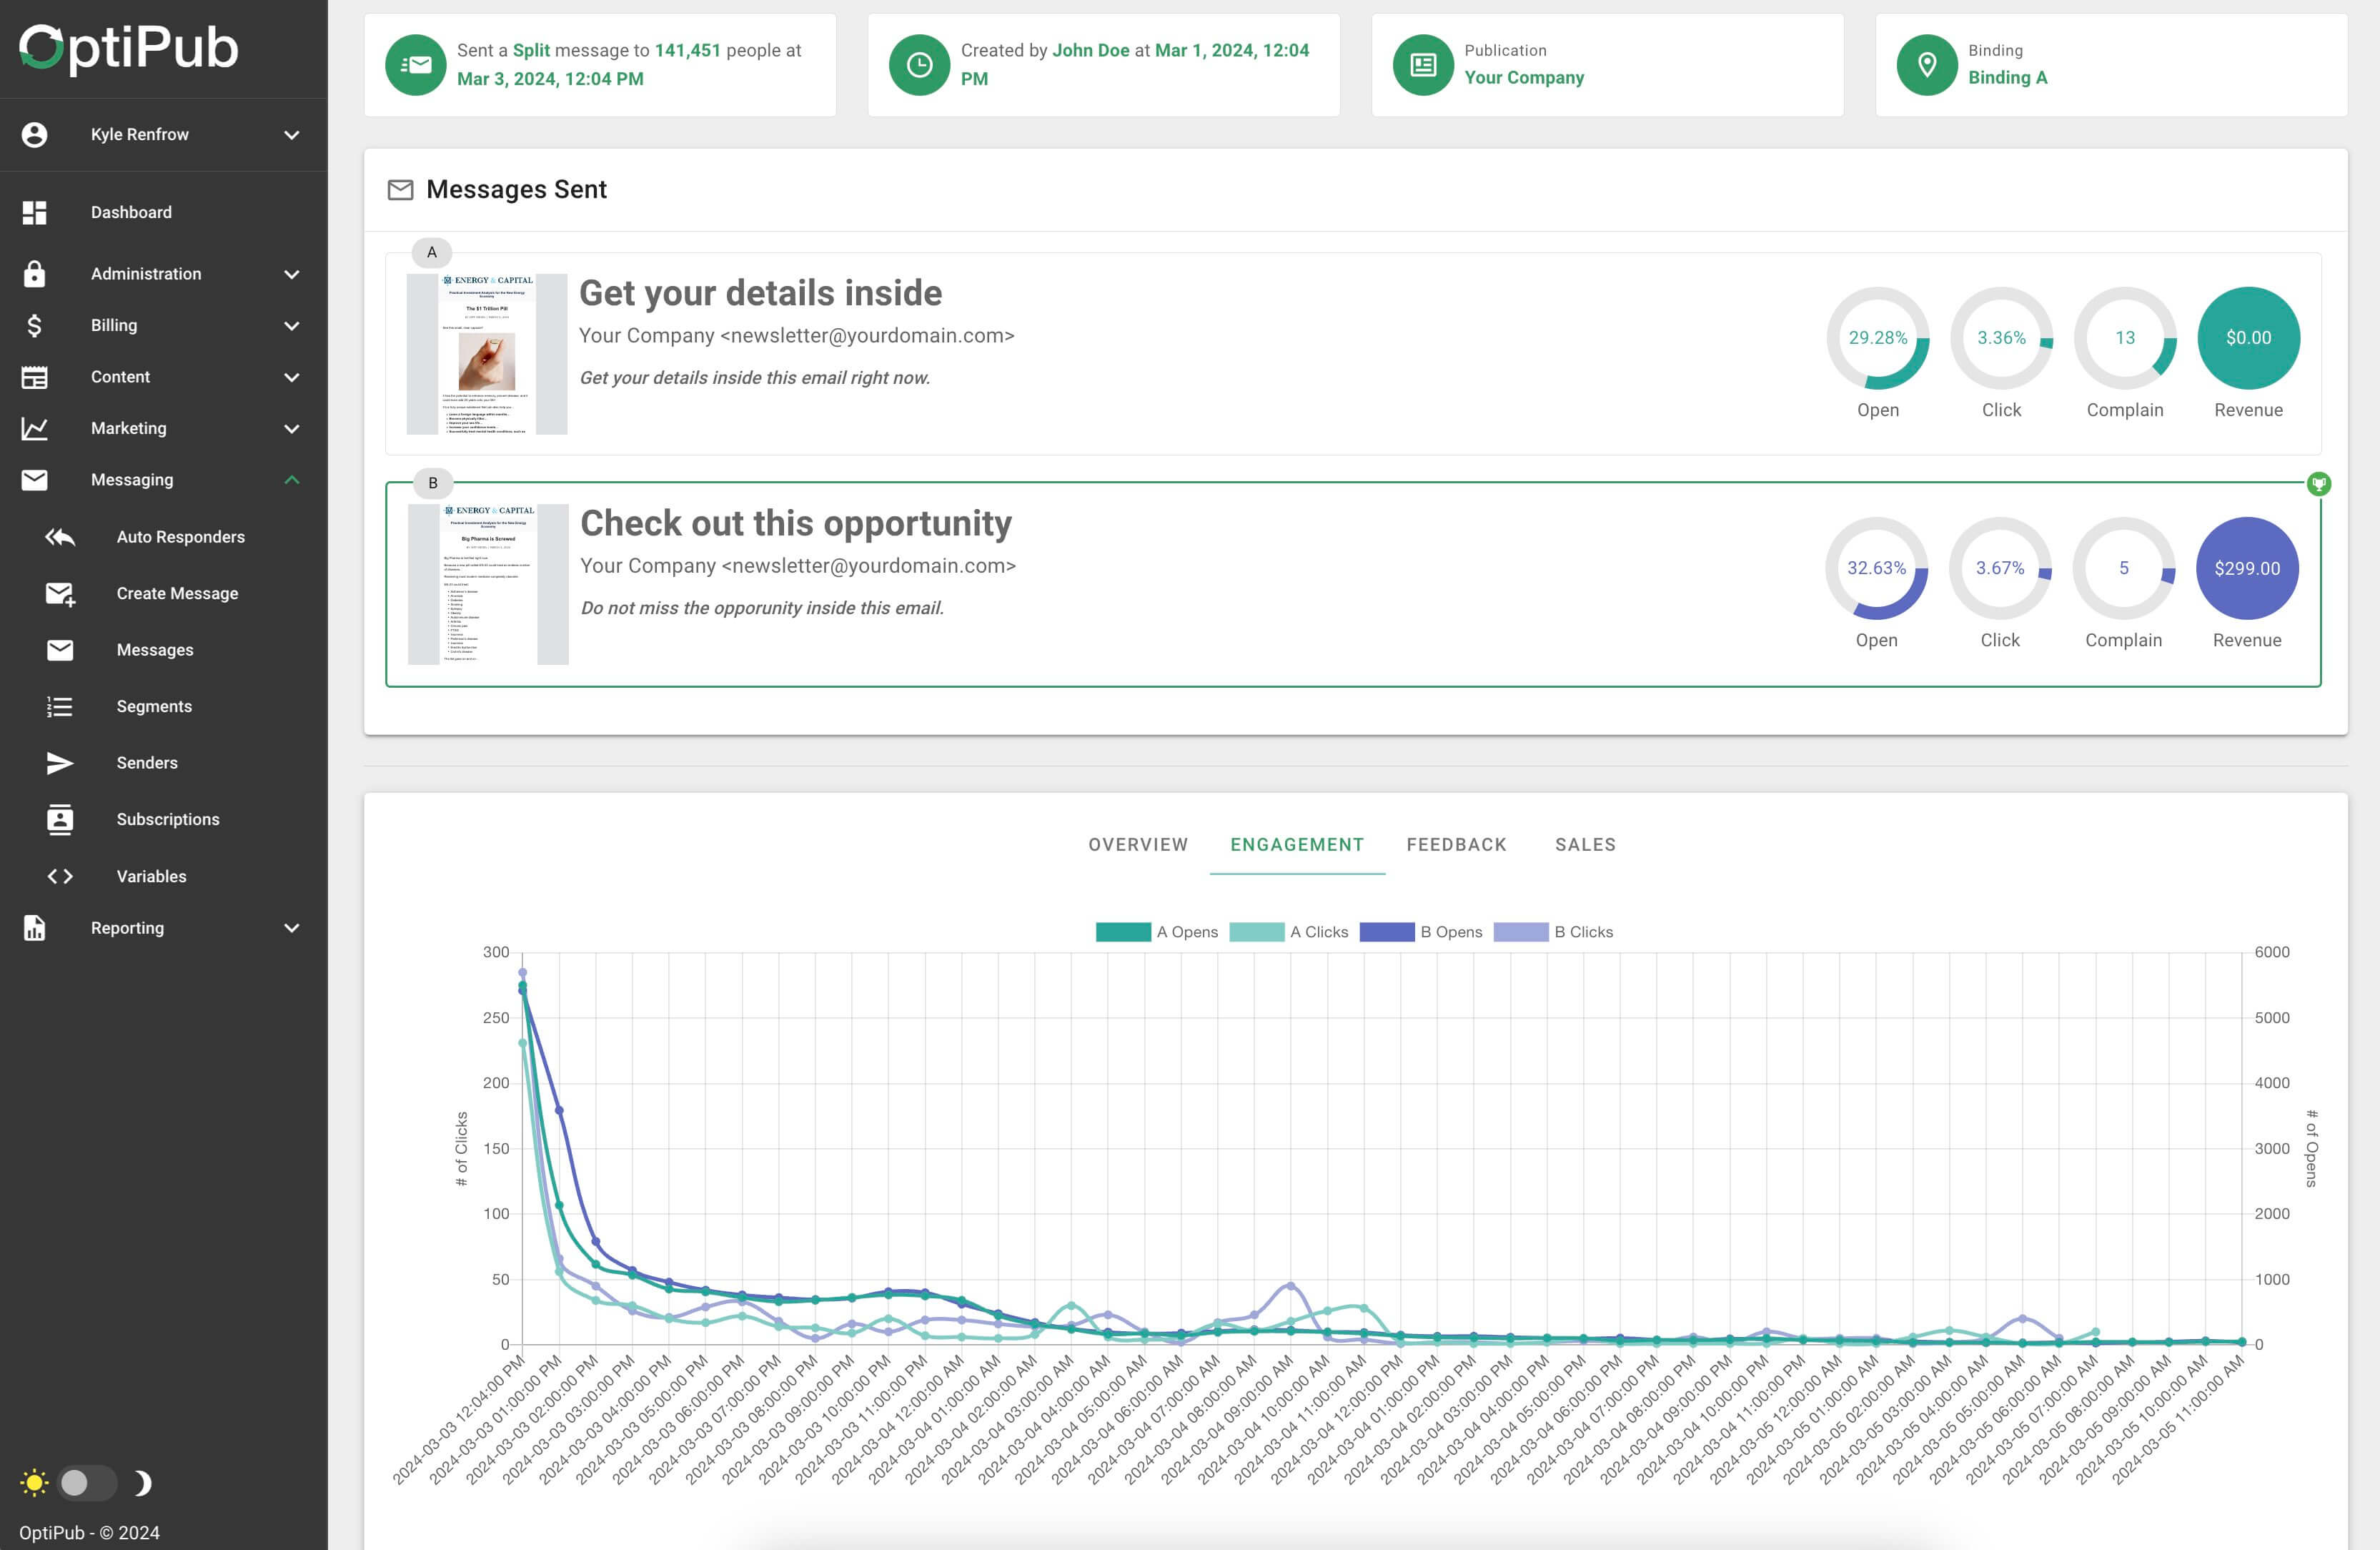Open the Sales tab
2380x1550 pixels.
[1585, 845]
